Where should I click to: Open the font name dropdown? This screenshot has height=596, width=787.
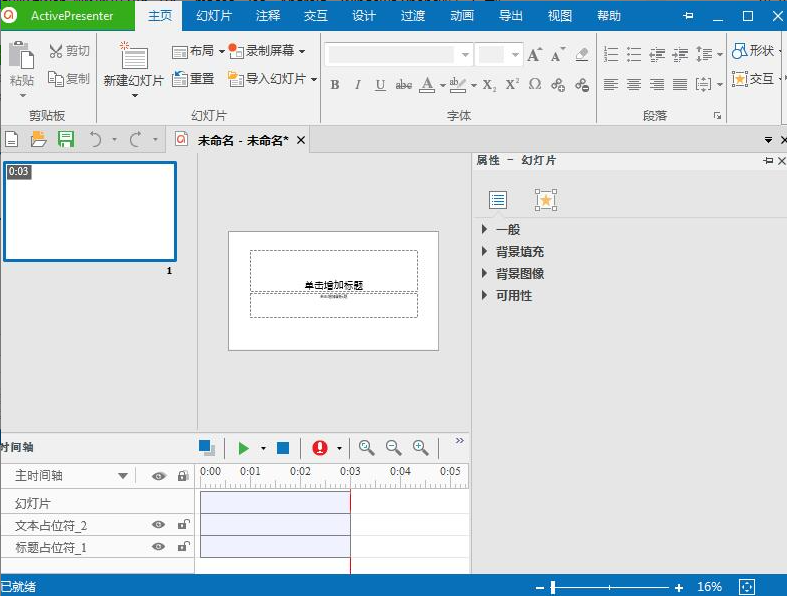point(465,54)
